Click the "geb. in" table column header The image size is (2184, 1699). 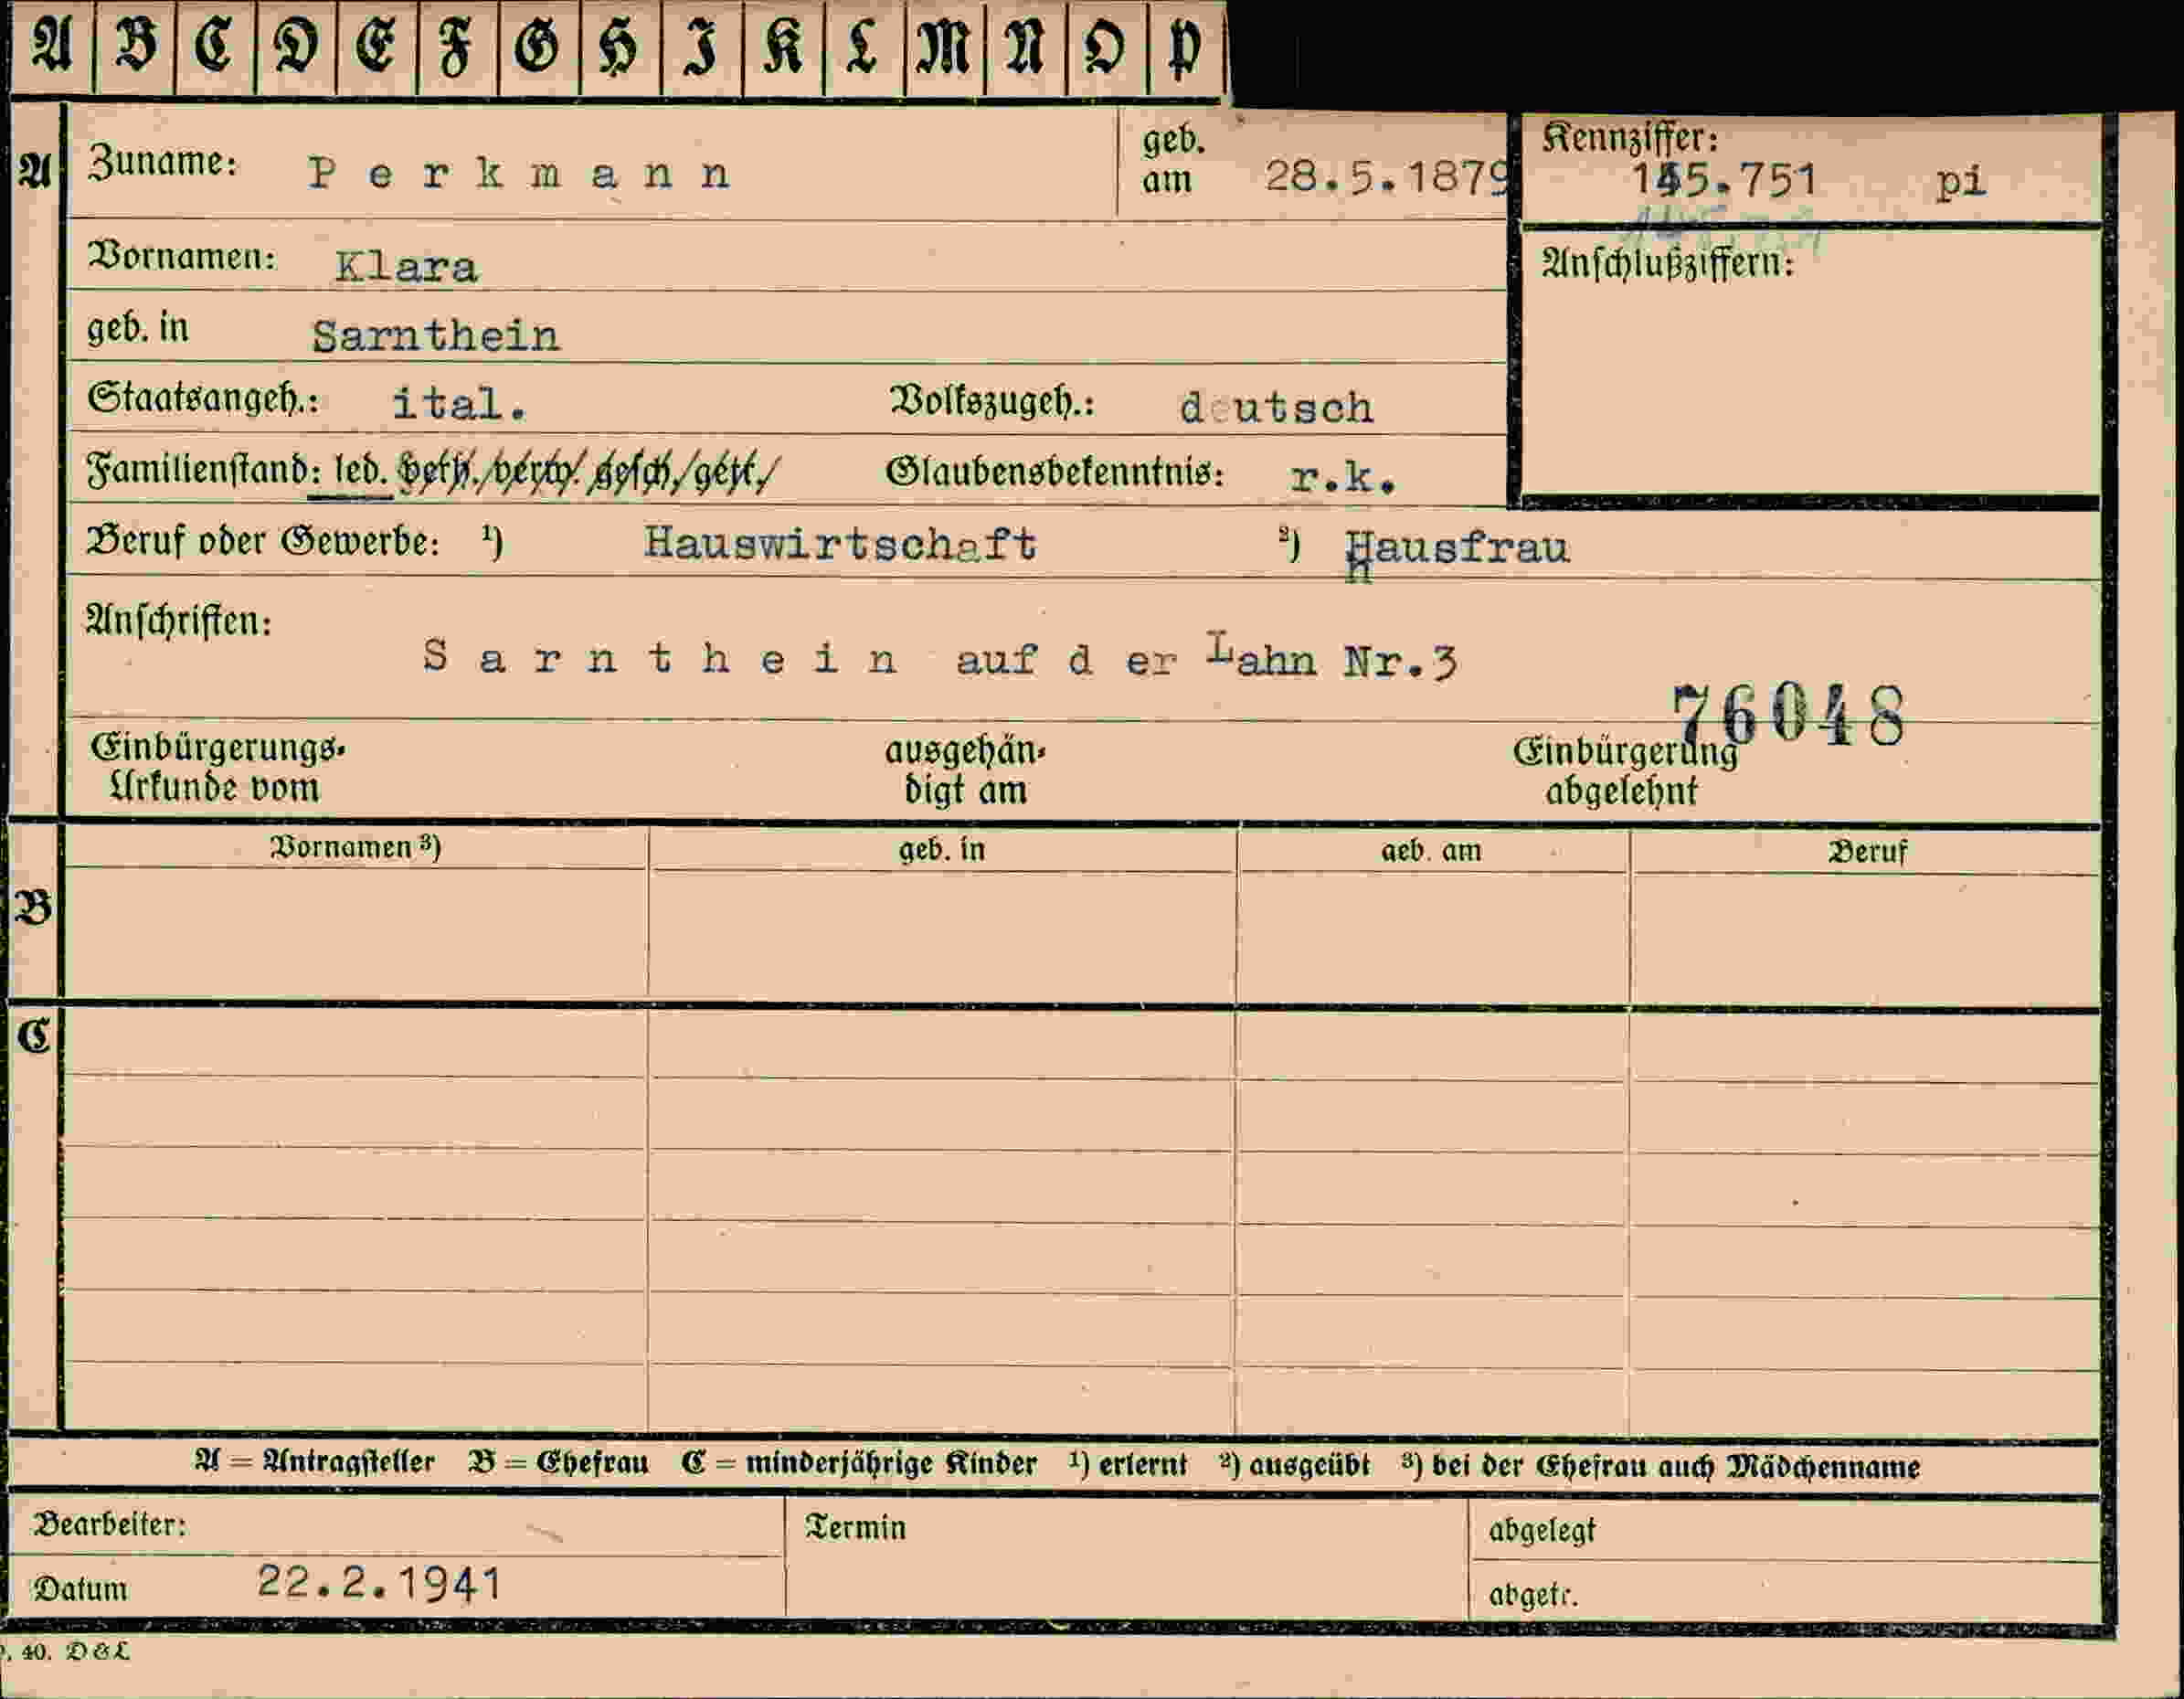pyautogui.click(x=941, y=850)
